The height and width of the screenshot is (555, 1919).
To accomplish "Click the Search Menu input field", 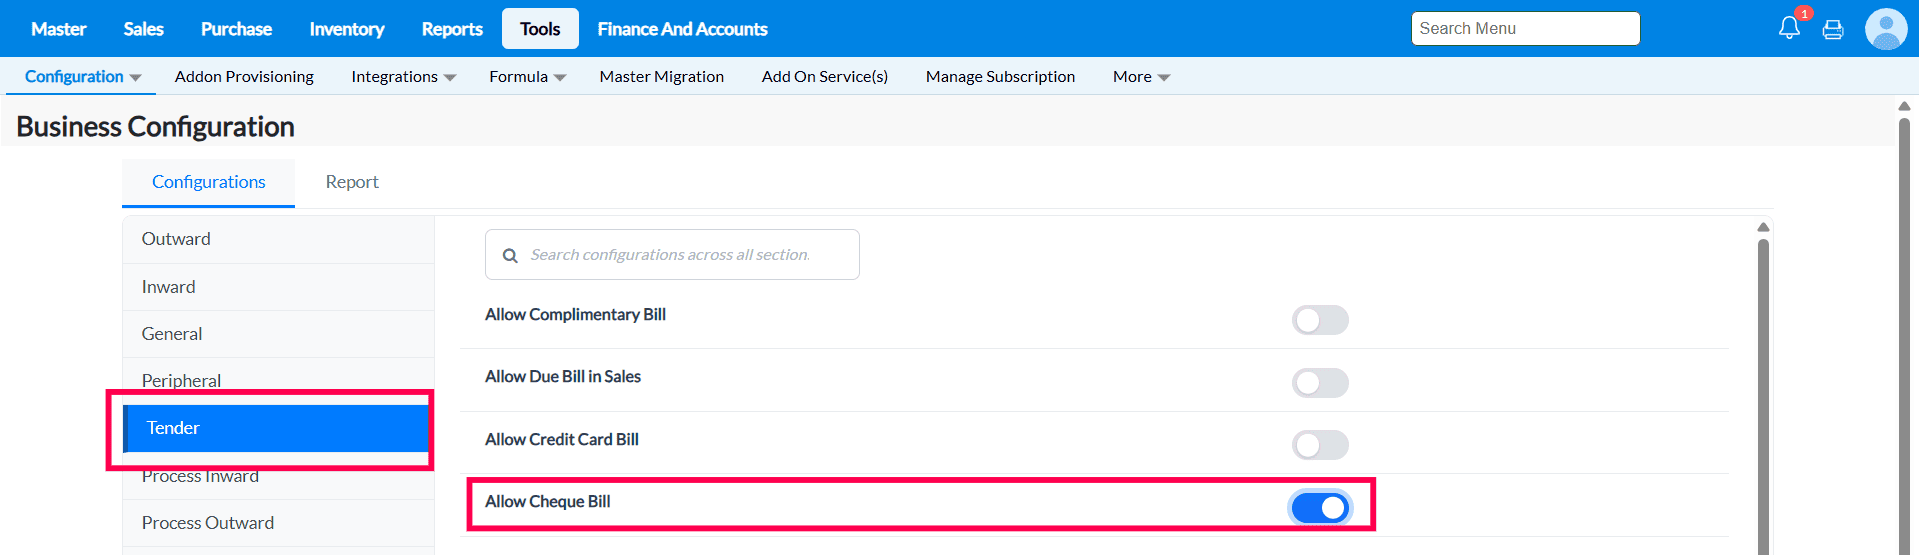I will 1525,29.
